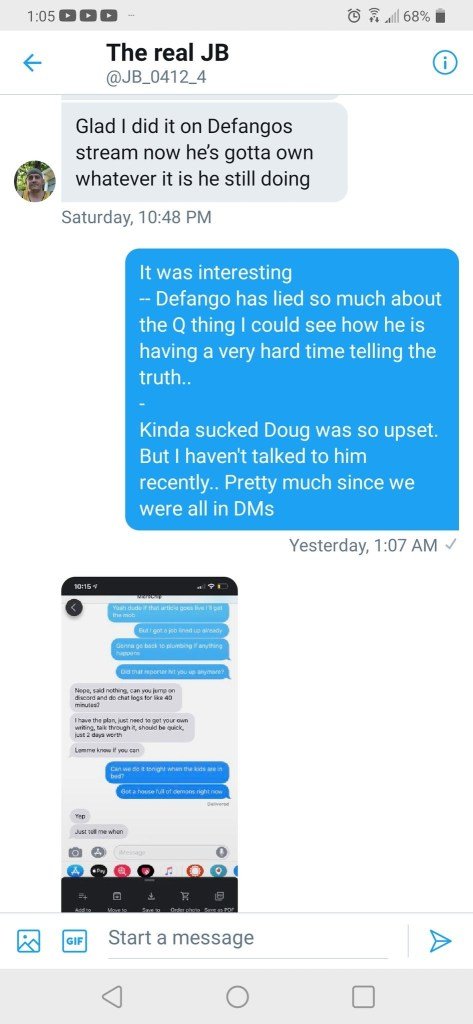Open The real JB conversation title
The width and height of the screenshot is (473, 1024).
167,52
